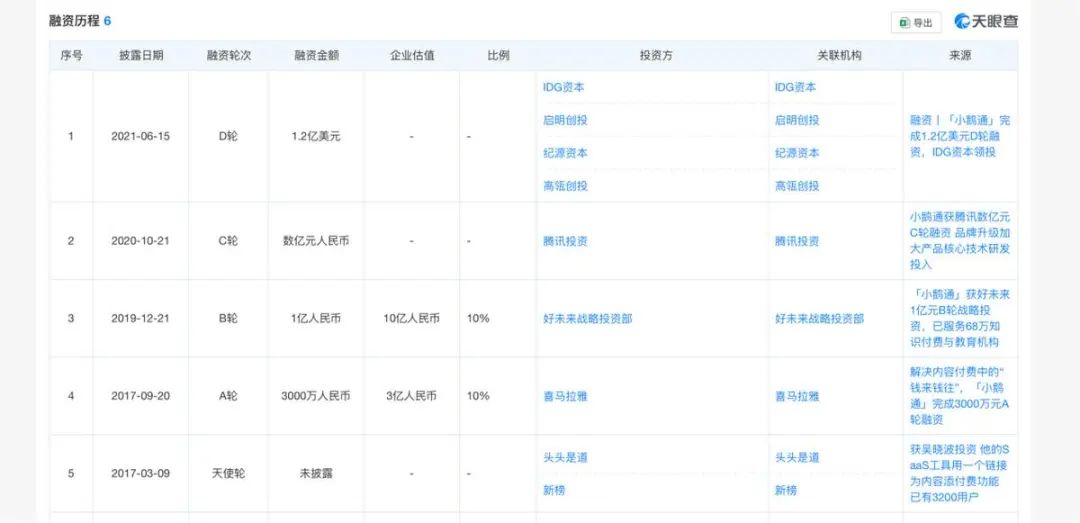Select the date 2020-10-21
Viewport: 1080px width, 523px height.
tap(141, 241)
